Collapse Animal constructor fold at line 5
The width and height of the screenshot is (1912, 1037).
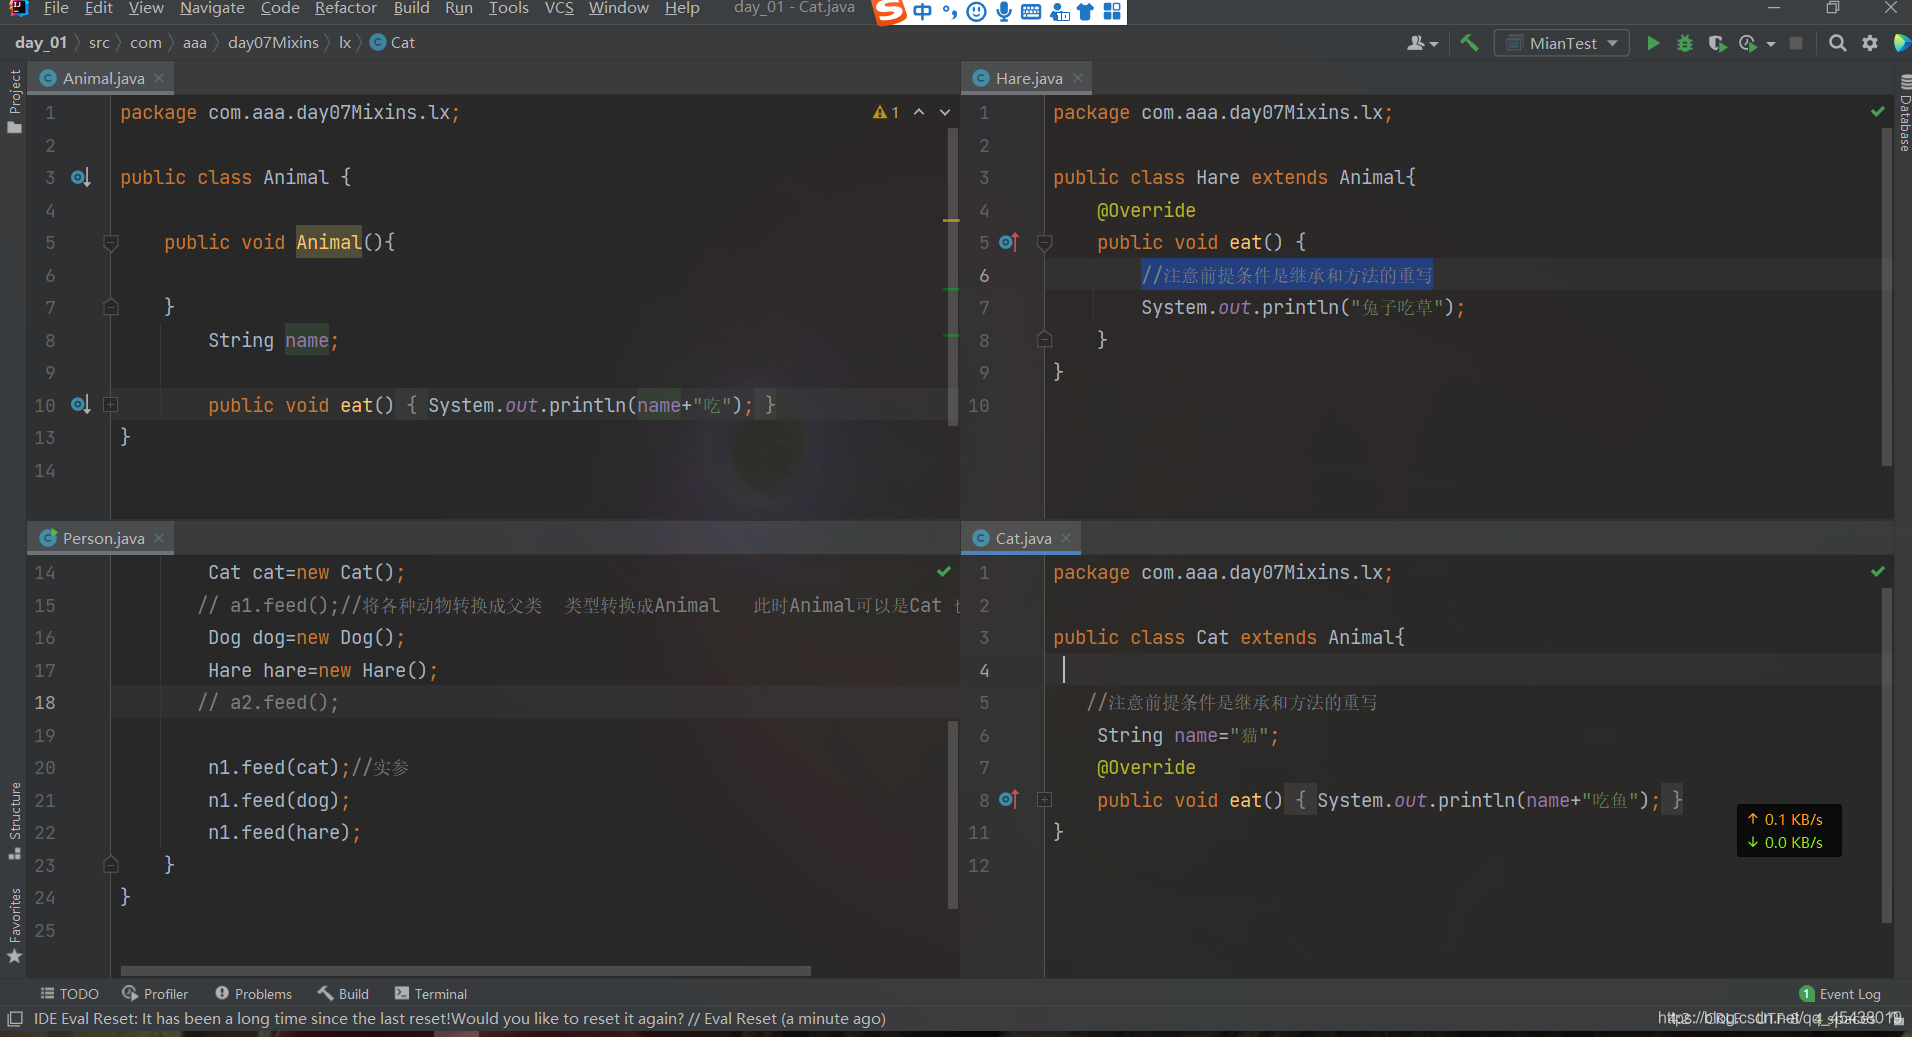111,242
